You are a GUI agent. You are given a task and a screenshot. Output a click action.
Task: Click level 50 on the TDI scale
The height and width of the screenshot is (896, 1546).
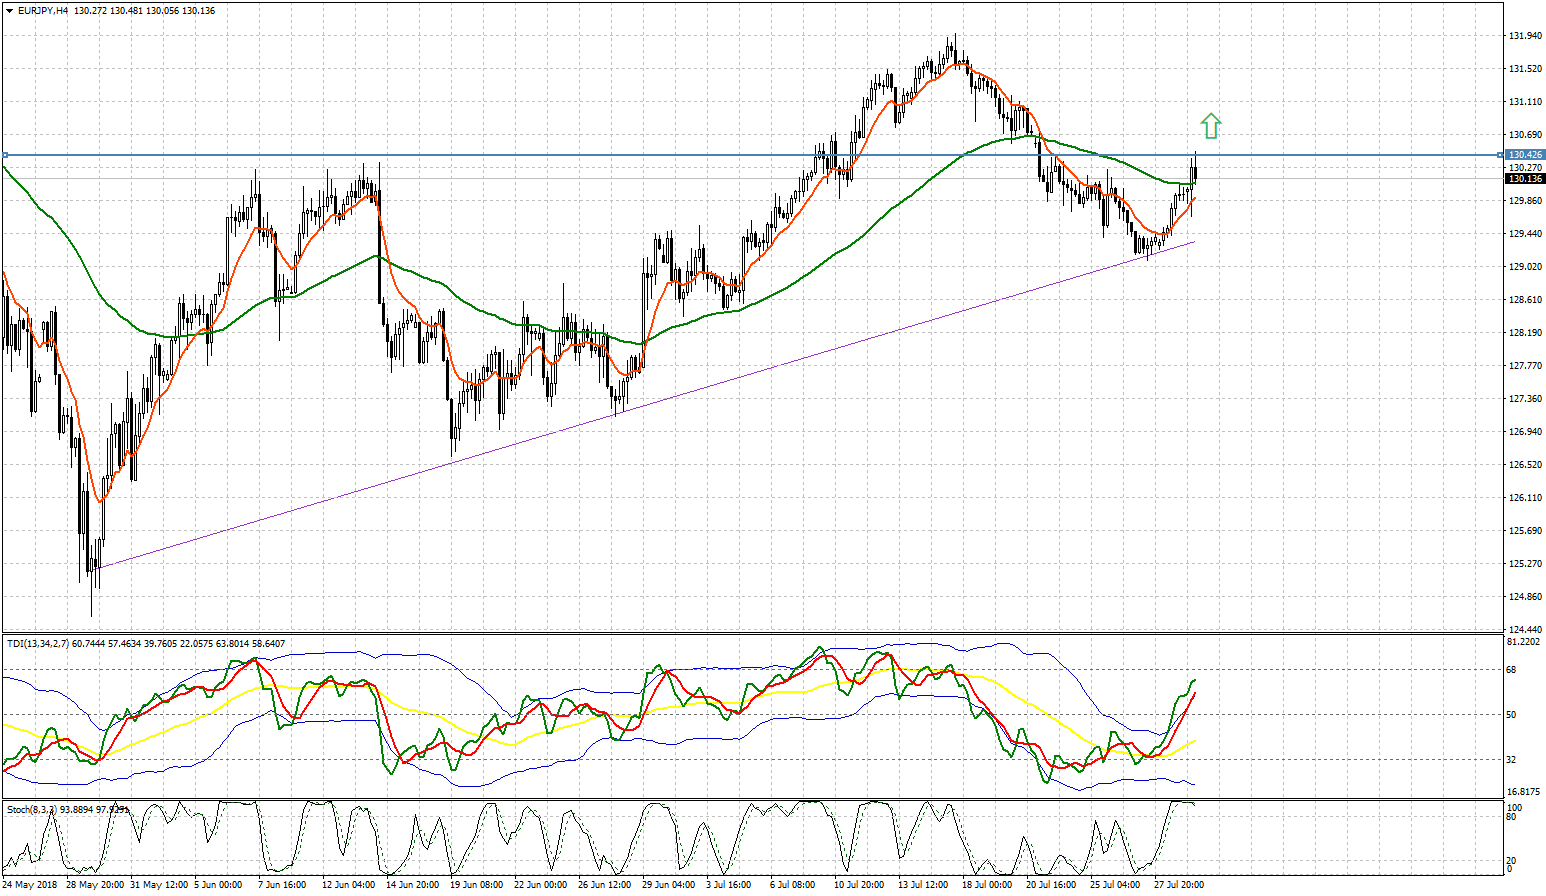[1512, 715]
